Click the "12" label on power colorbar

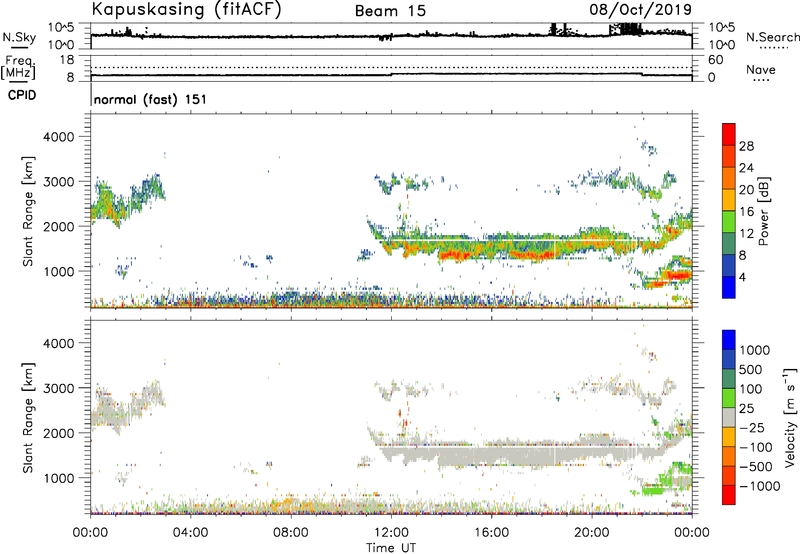click(x=746, y=234)
